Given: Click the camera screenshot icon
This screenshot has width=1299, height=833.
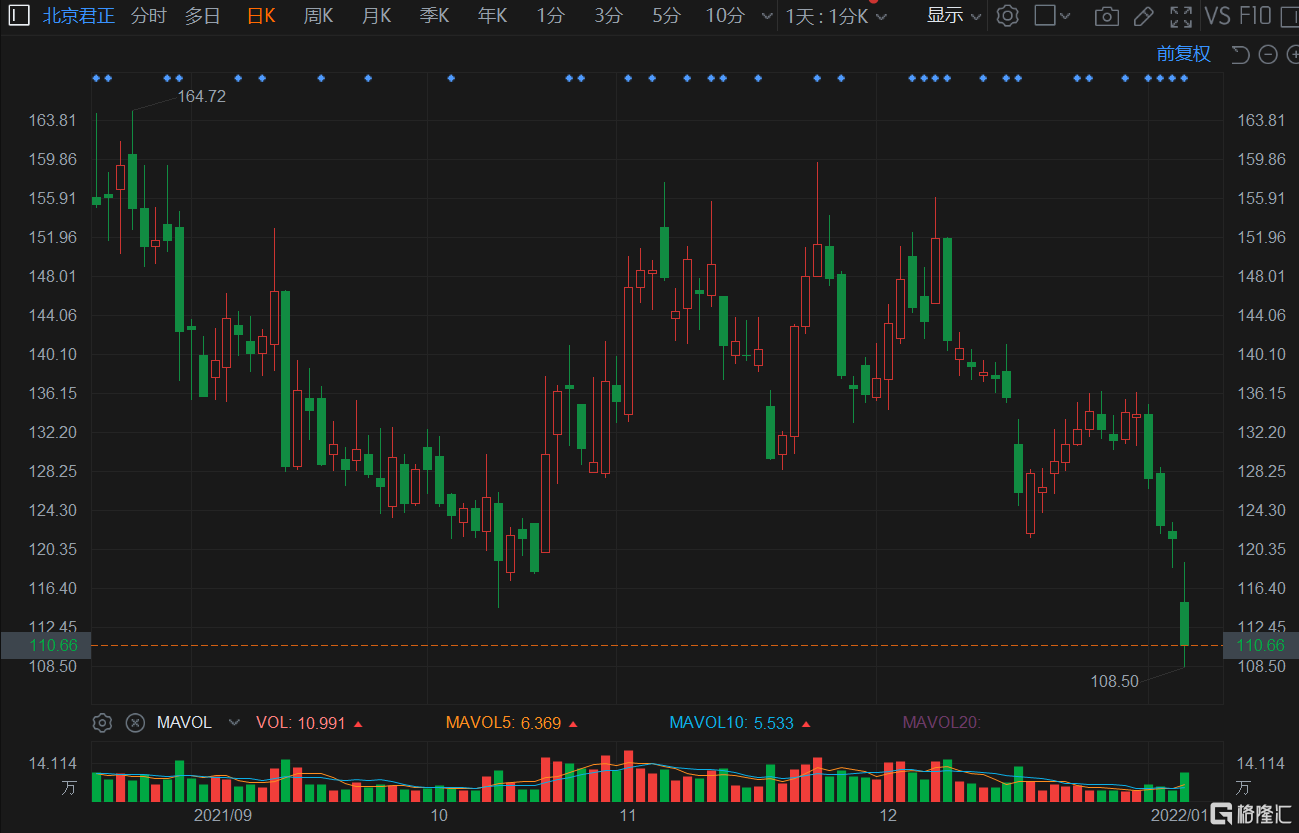Looking at the screenshot, I should click(x=1107, y=16).
